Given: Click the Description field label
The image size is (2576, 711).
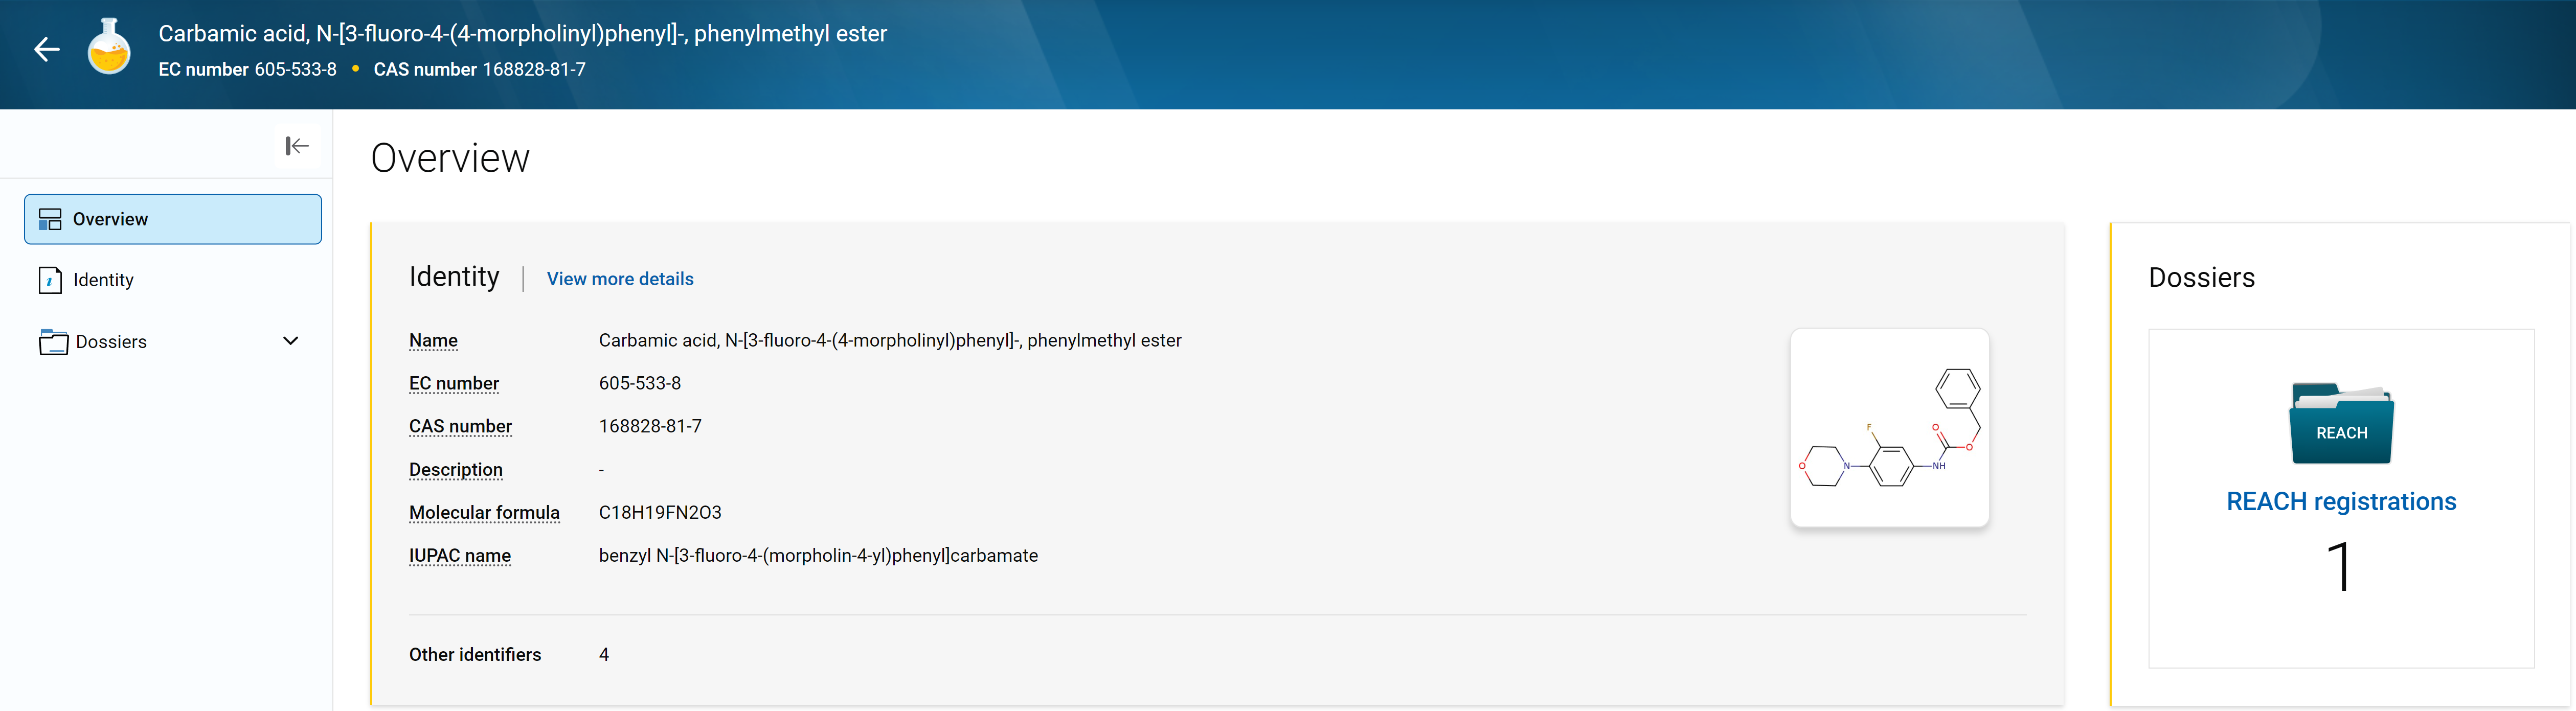Looking at the screenshot, I should pos(455,470).
